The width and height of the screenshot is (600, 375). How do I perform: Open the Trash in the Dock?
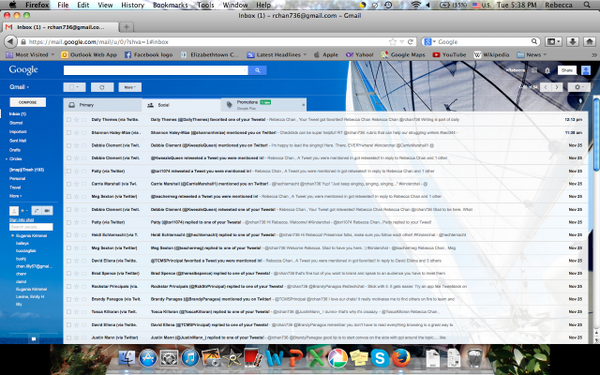pyautogui.click(x=475, y=358)
